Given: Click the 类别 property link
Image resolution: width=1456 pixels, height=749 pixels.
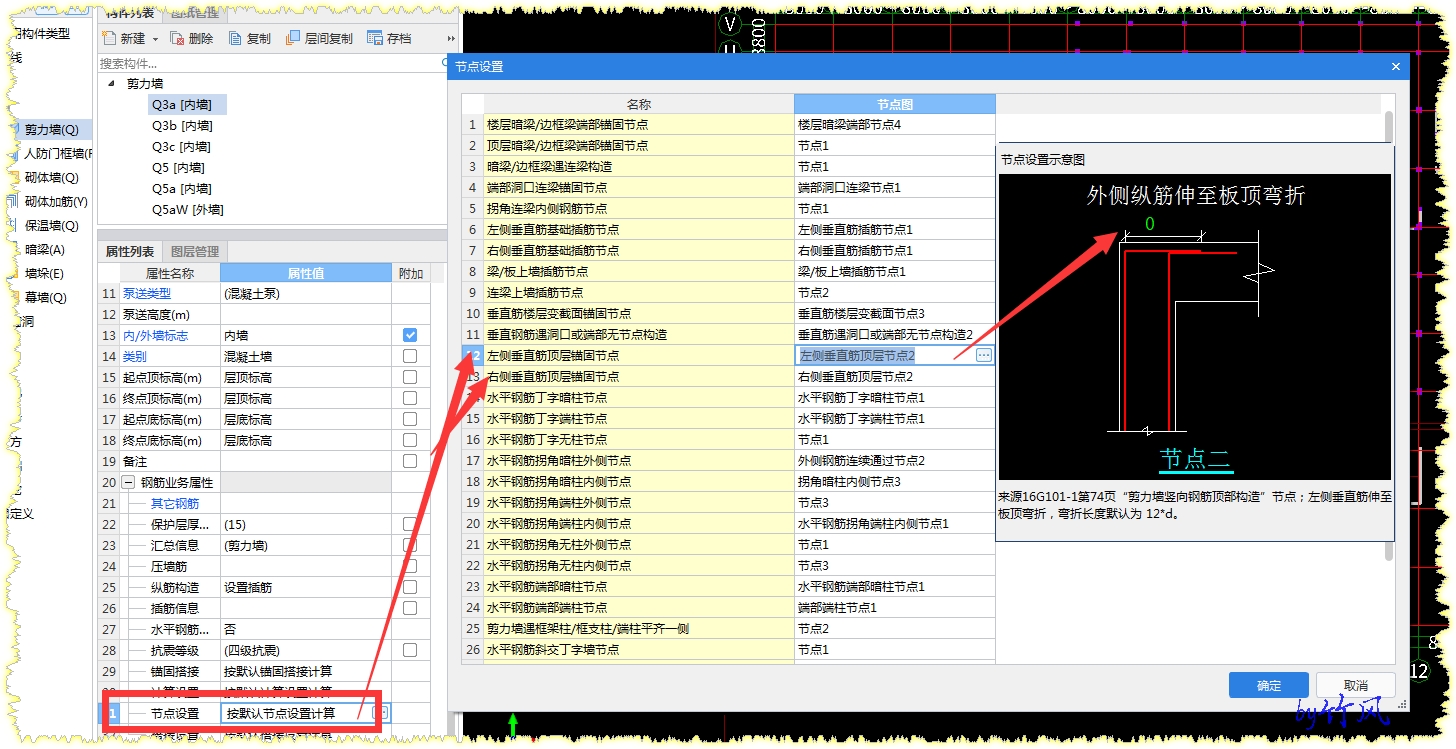Looking at the screenshot, I should (x=135, y=357).
